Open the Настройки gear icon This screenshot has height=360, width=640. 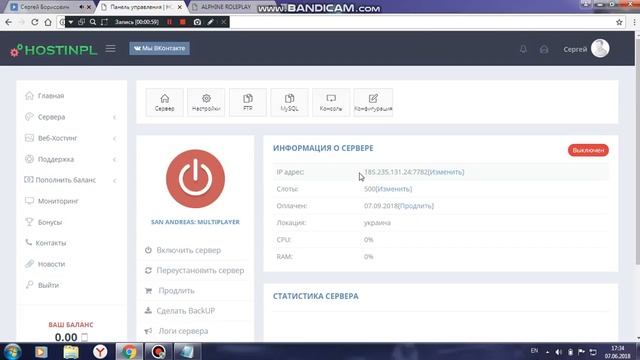tap(206, 102)
